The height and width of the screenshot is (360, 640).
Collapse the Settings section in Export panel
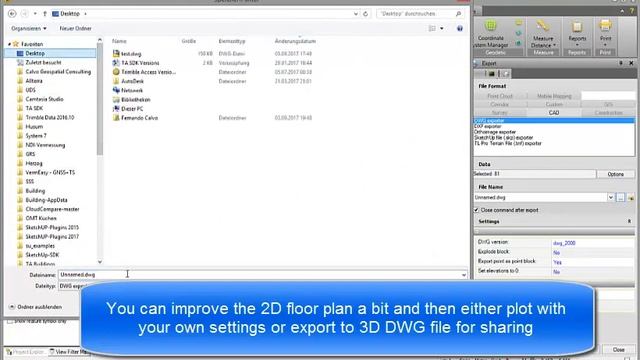click(629, 221)
